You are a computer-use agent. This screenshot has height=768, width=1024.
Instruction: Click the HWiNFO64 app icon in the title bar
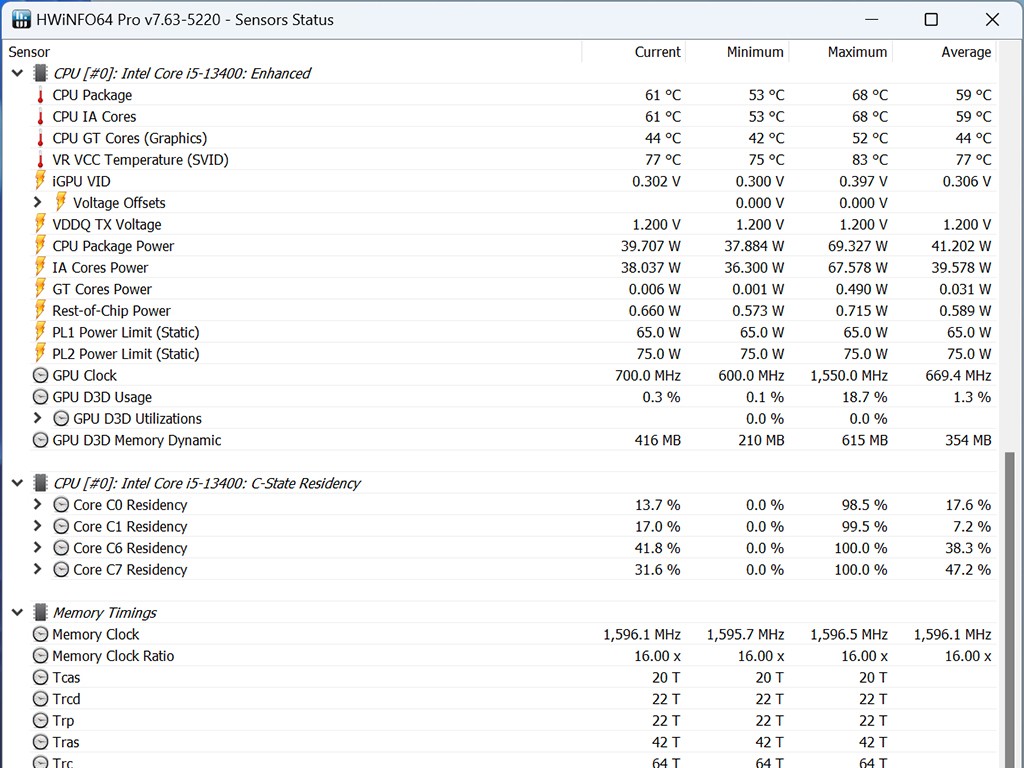[20, 20]
